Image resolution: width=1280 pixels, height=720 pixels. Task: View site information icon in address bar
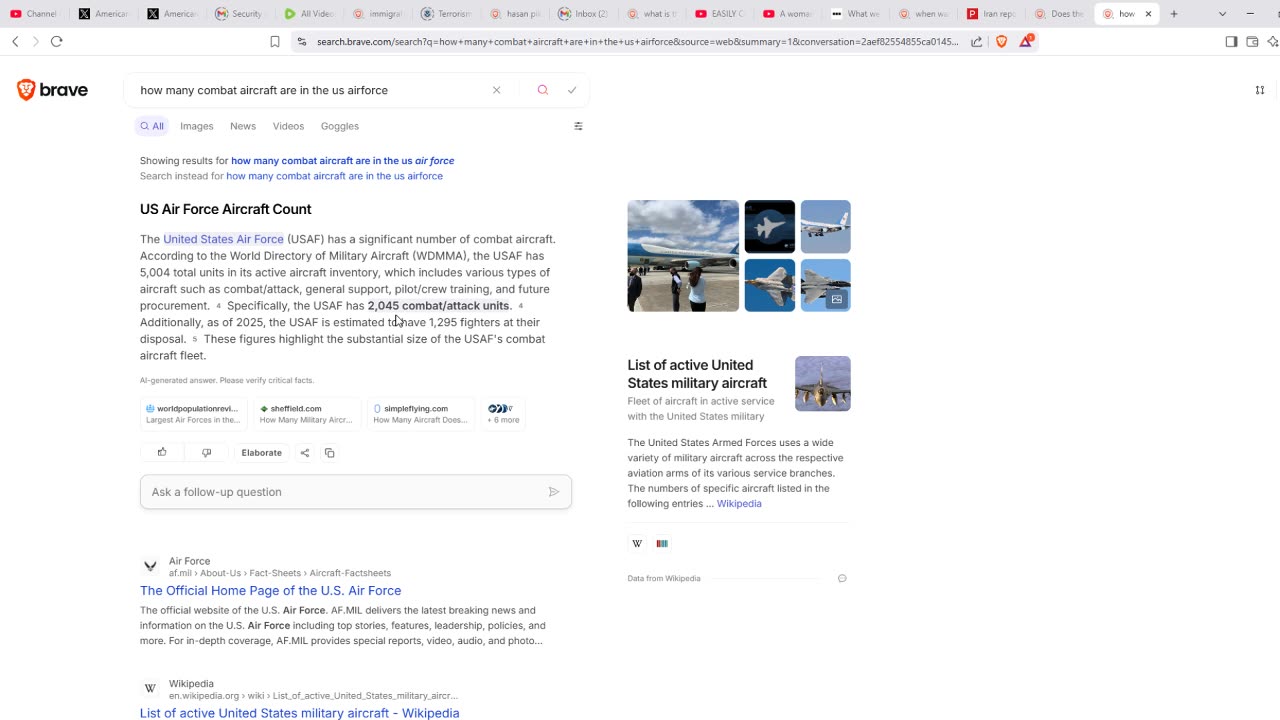301,42
